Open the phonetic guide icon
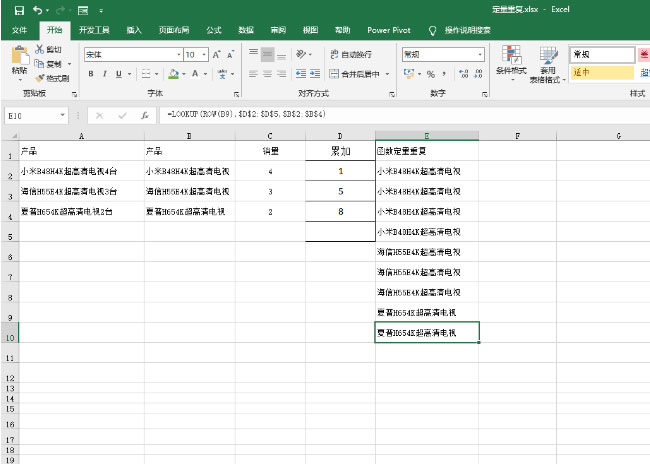The height and width of the screenshot is (464, 650). pos(223,74)
